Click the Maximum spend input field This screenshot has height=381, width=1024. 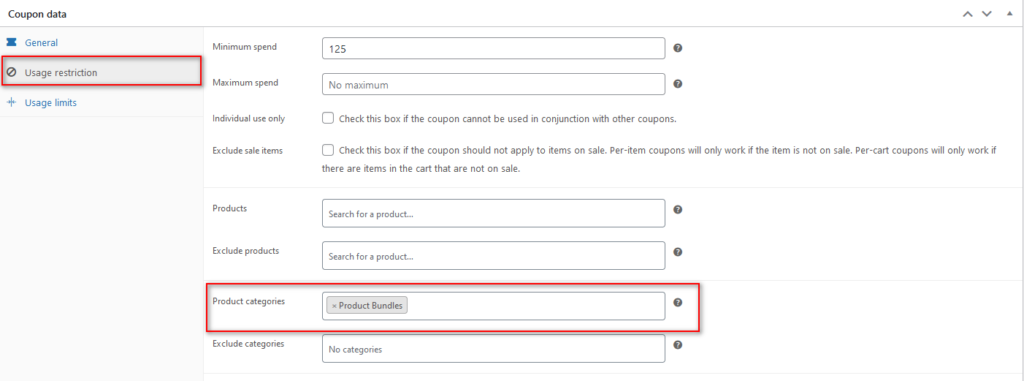pyautogui.click(x=494, y=84)
